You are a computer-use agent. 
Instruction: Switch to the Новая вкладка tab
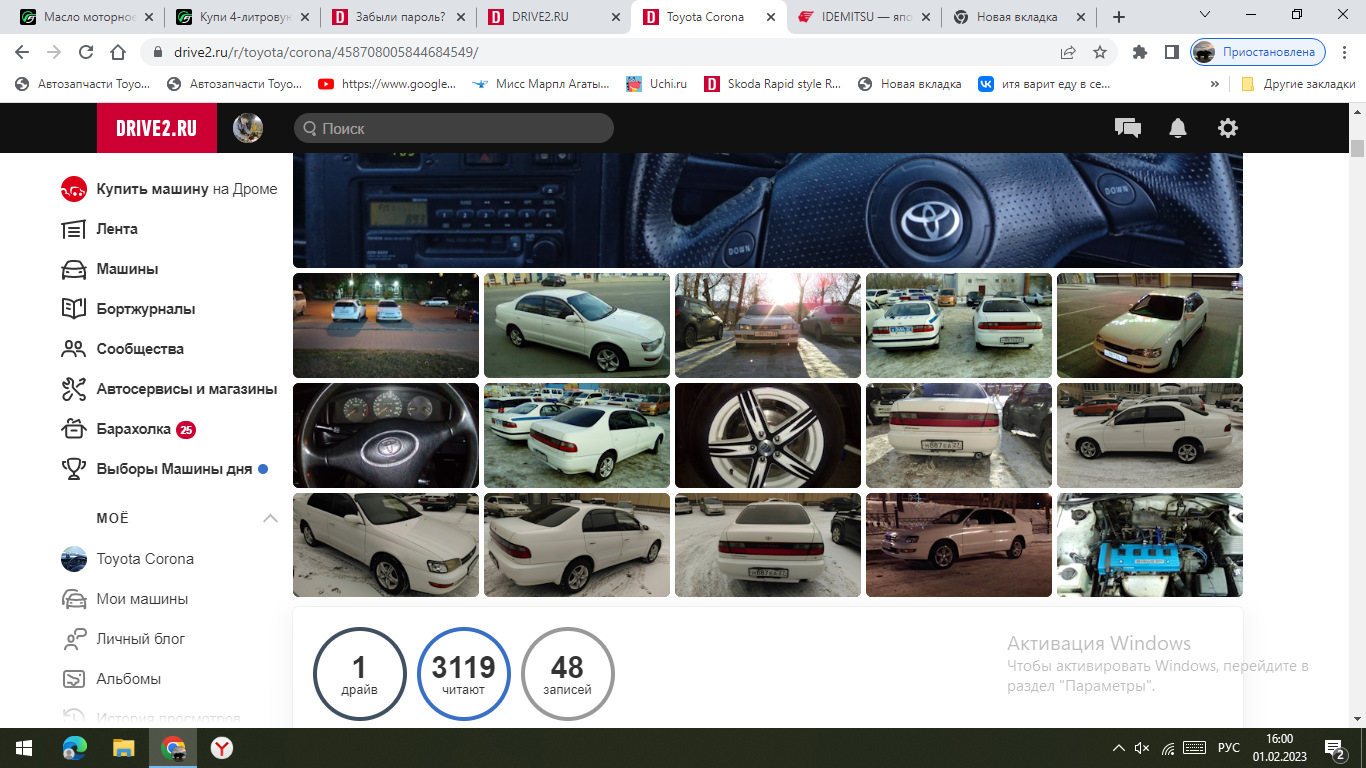1019,17
